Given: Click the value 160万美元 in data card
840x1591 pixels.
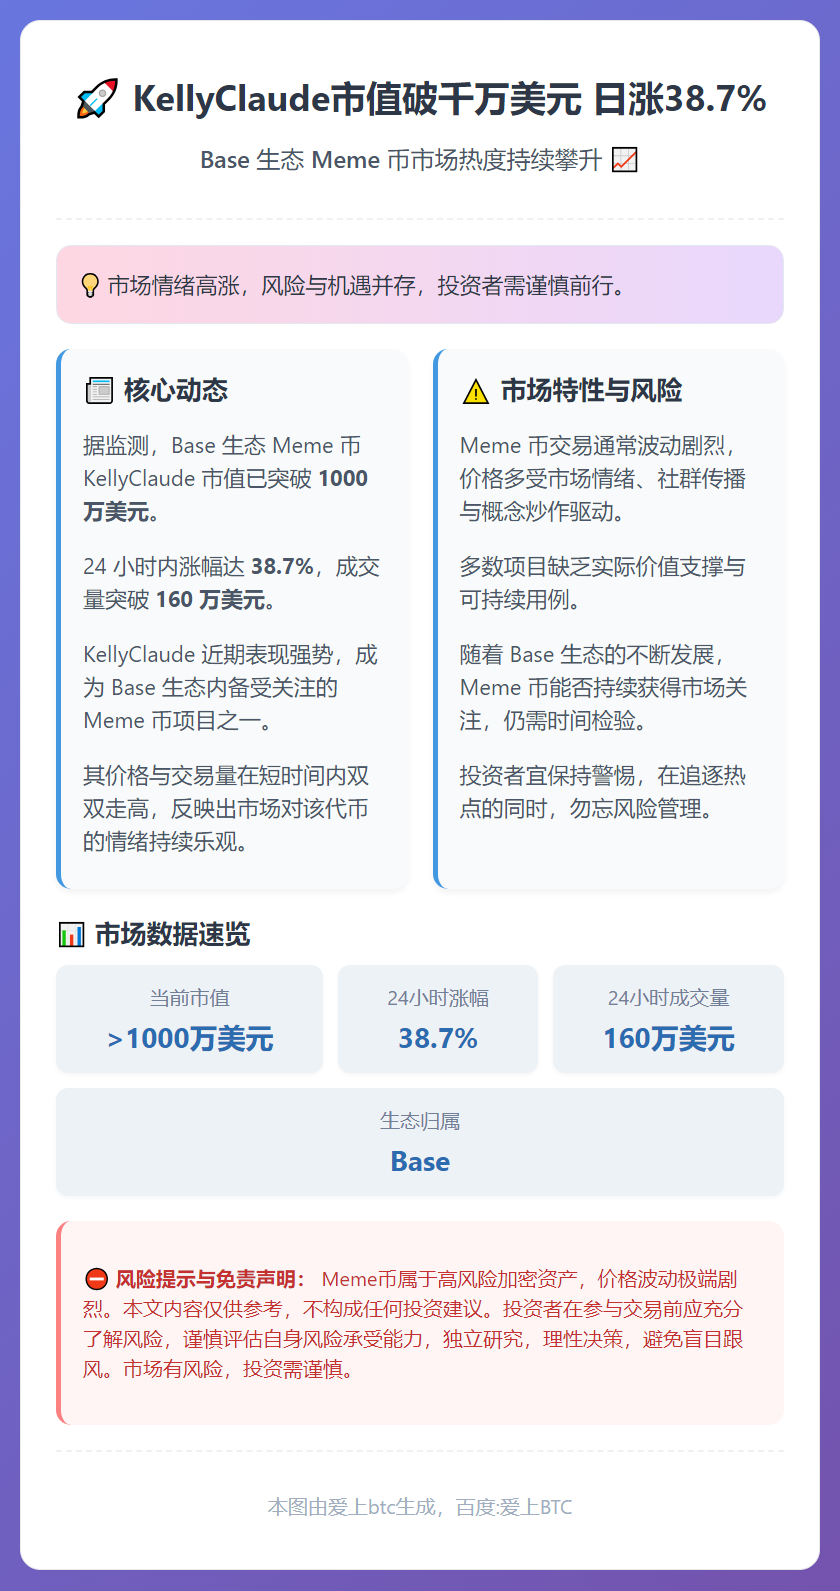Looking at the screenshot, I should coord(668,1039).
